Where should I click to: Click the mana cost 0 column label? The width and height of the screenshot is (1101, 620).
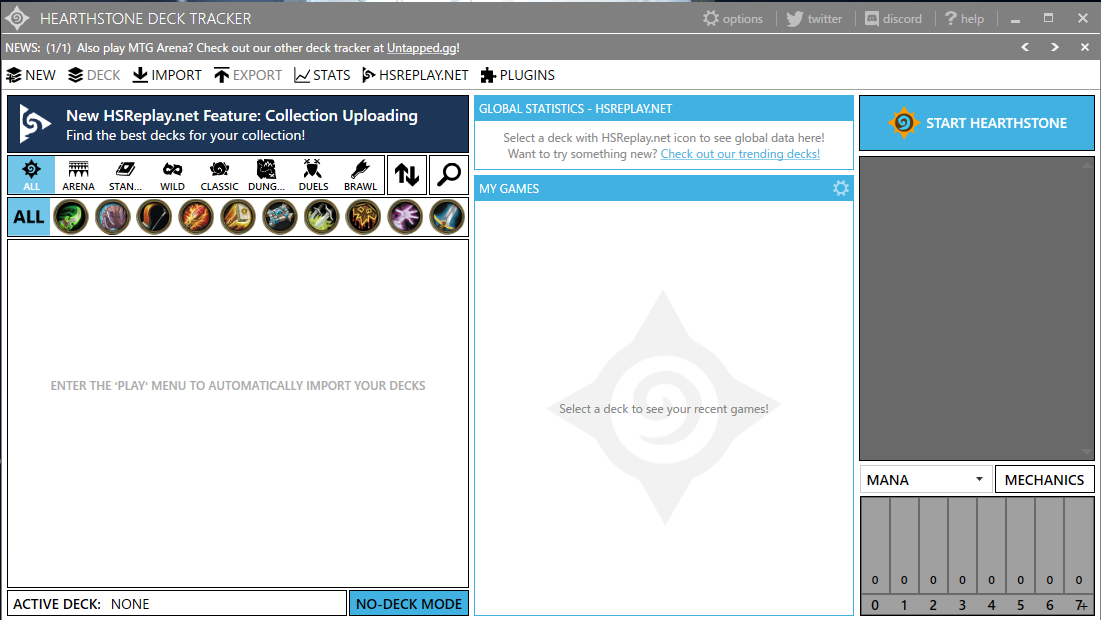tap(875, 605)
